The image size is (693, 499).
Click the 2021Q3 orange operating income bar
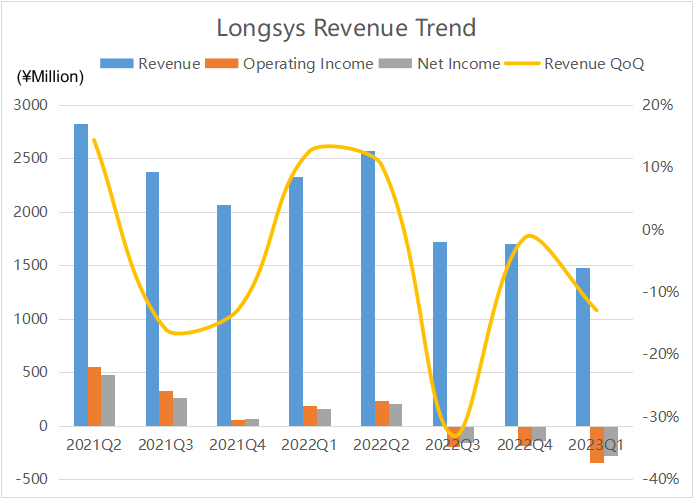coord(166,408)
